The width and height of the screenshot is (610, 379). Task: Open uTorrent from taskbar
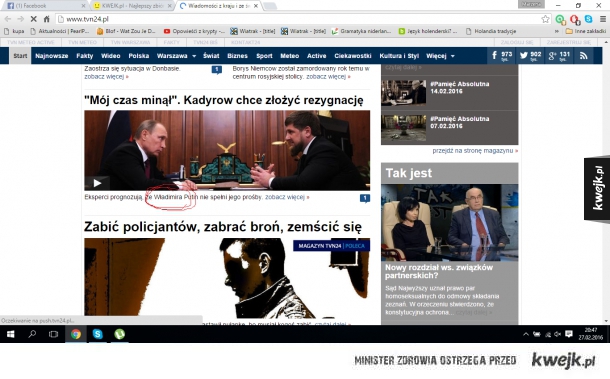[x=119, y=334]
